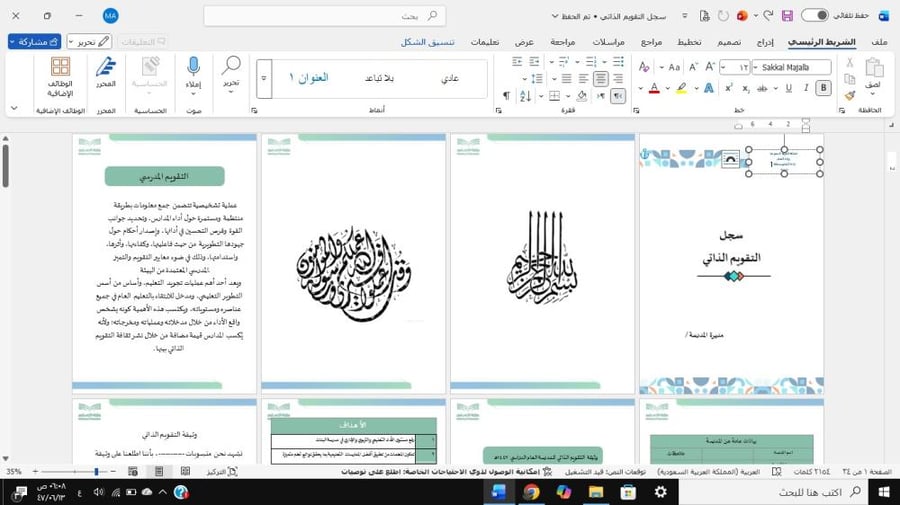Toggle Right-to-Left text direction button

[618, 96]
